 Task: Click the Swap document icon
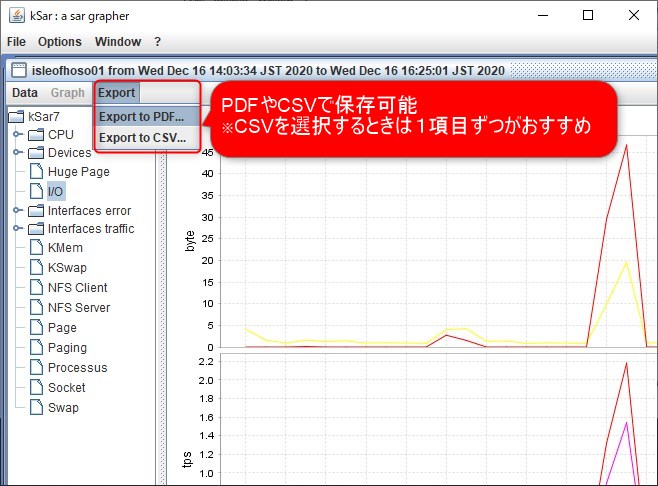coord(37,407)
